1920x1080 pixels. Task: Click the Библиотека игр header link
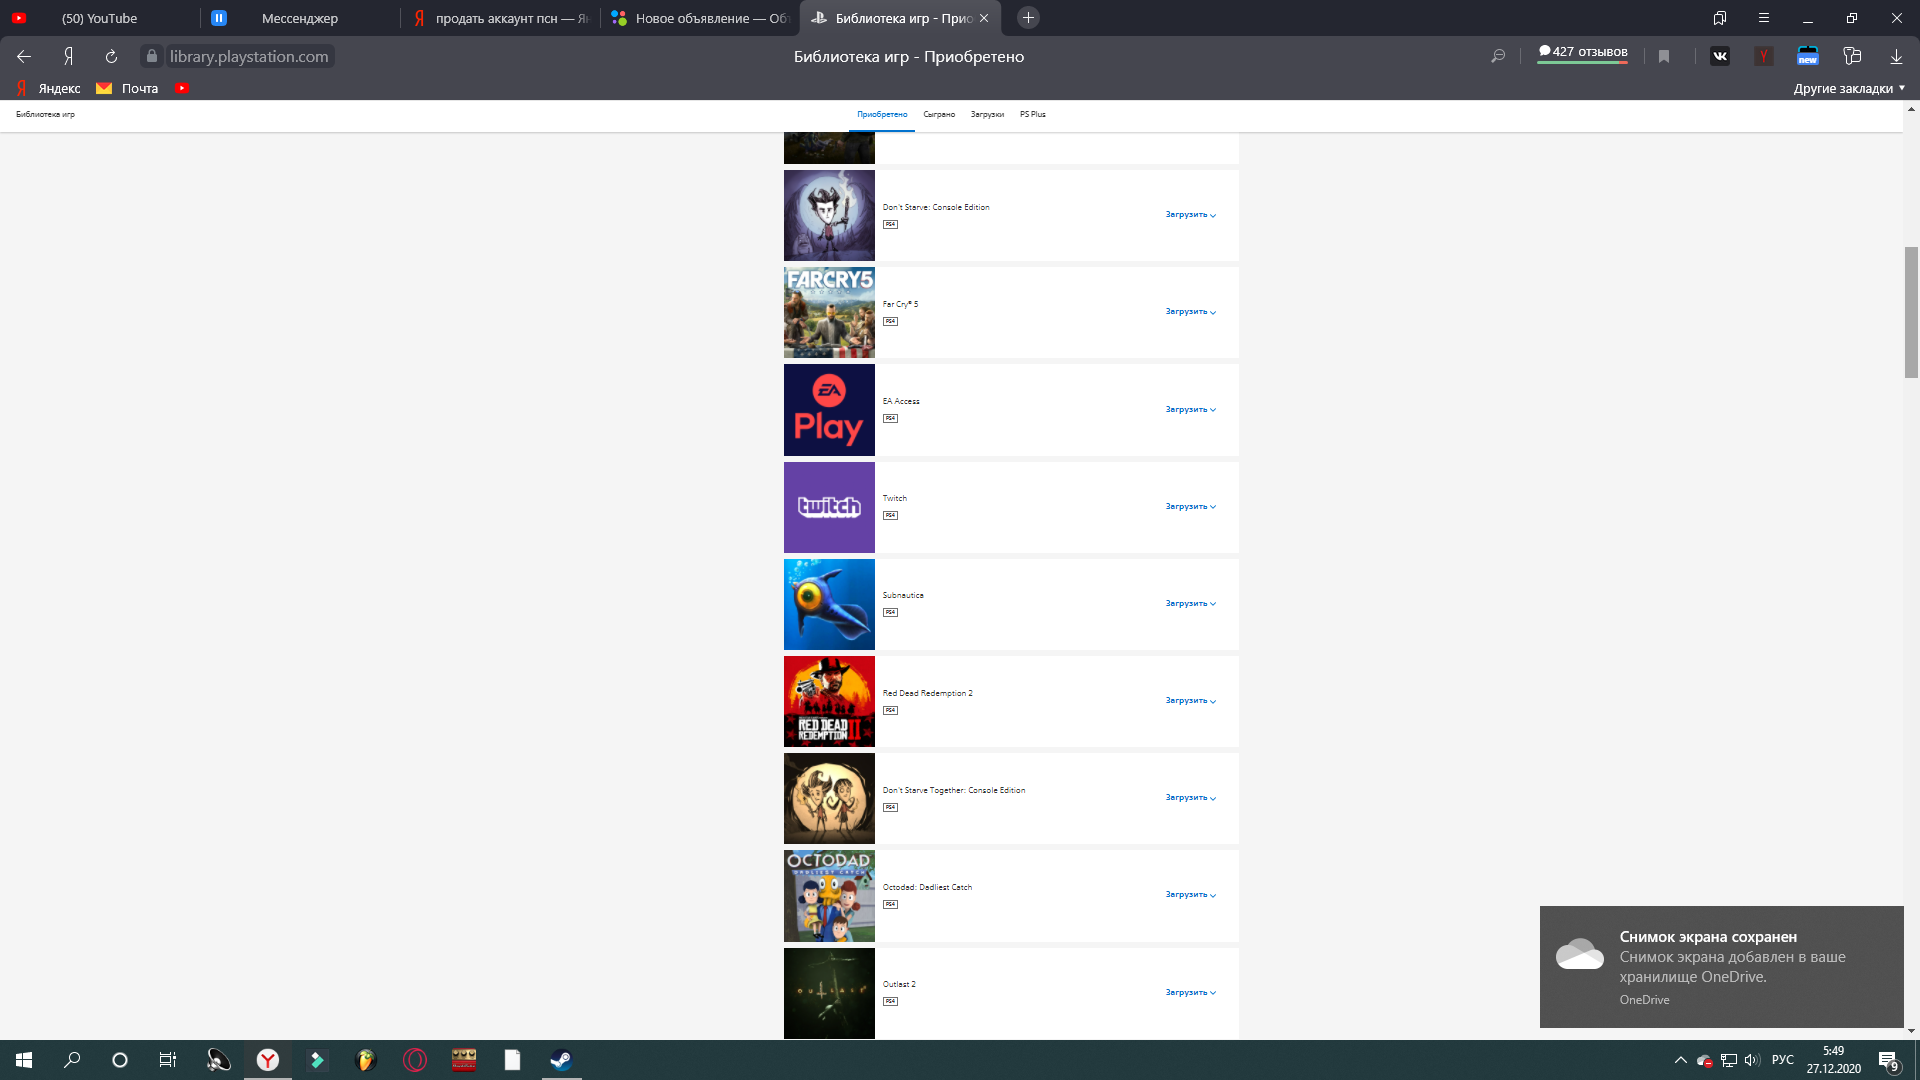point(45,115)
